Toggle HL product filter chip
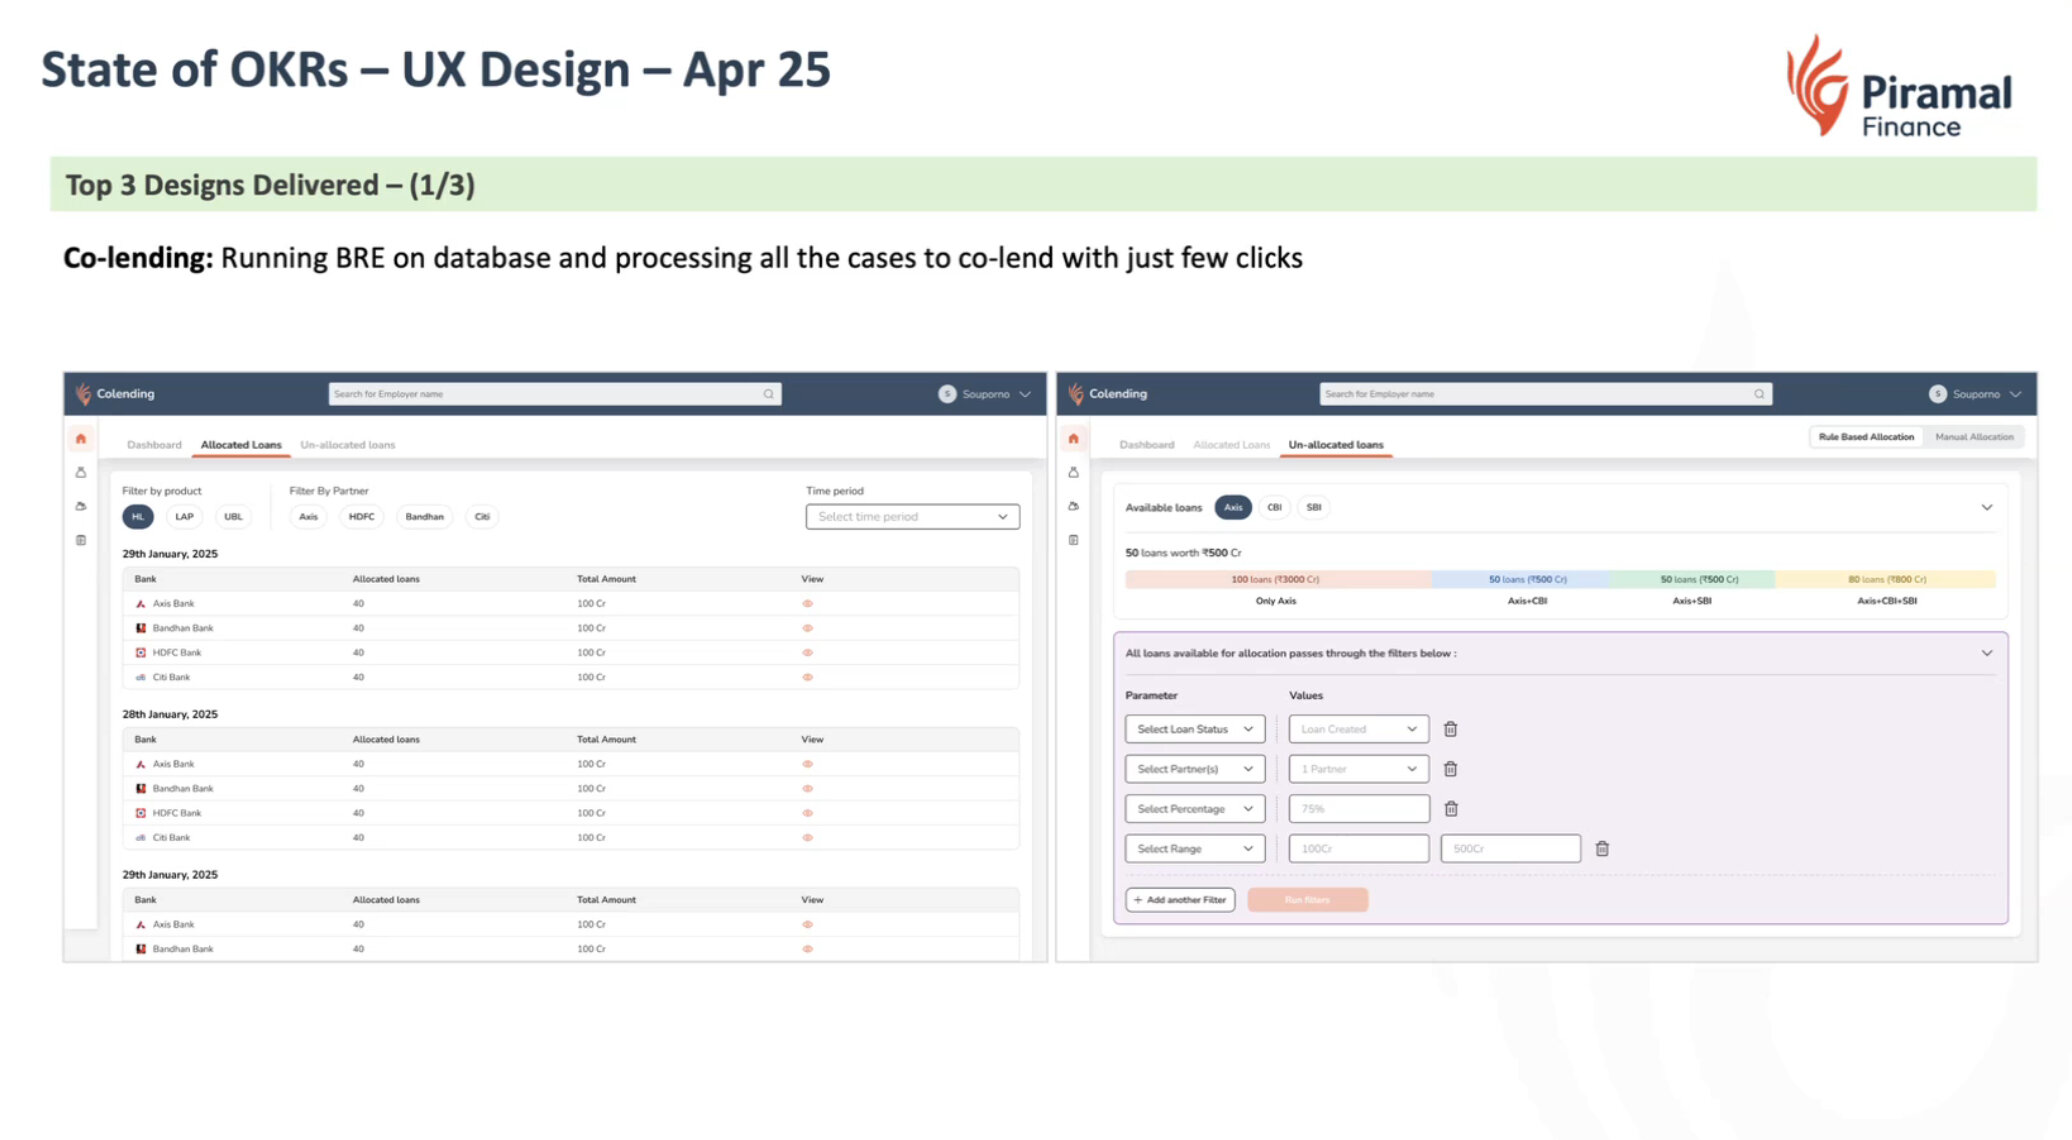 [138, 517]
